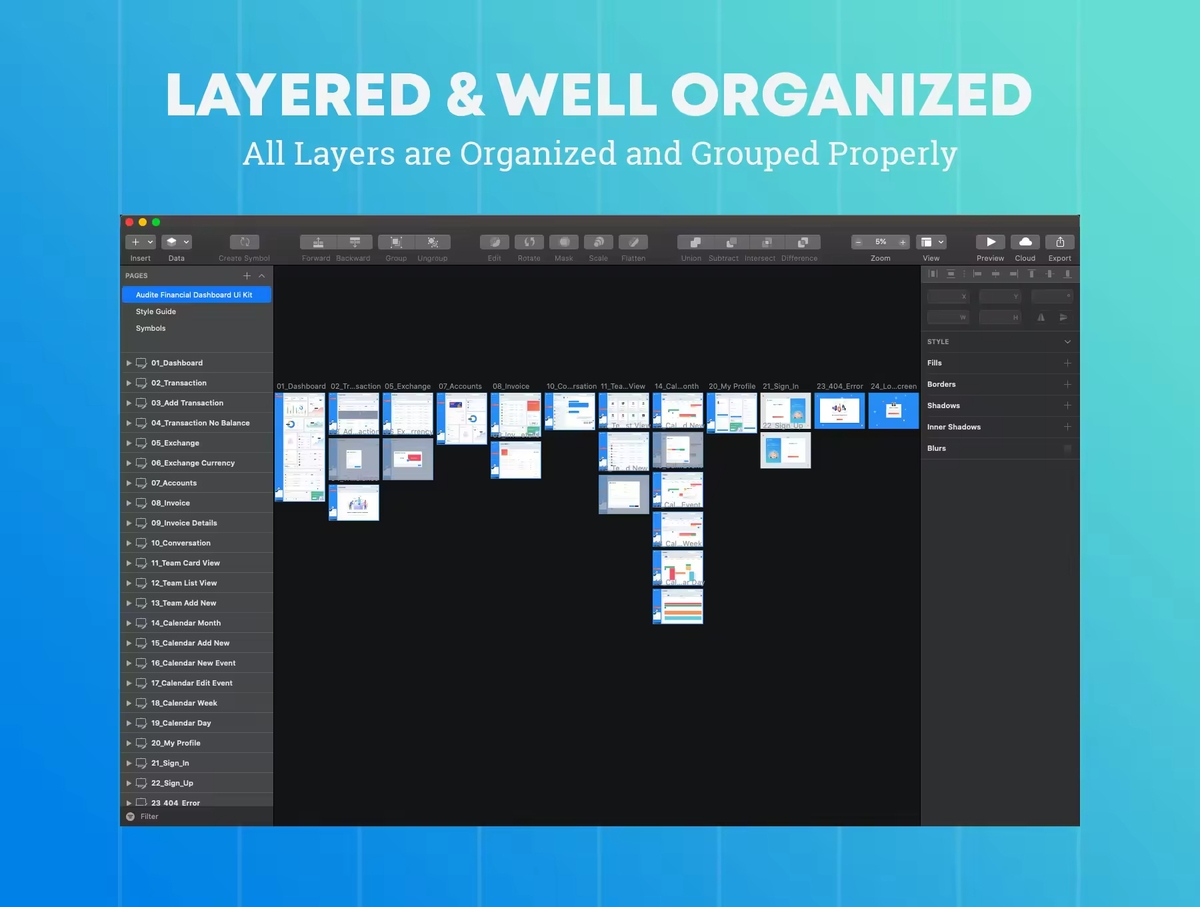Click the Group tool icon
Screen dimensions: 1200x907
tap(396, 242)
